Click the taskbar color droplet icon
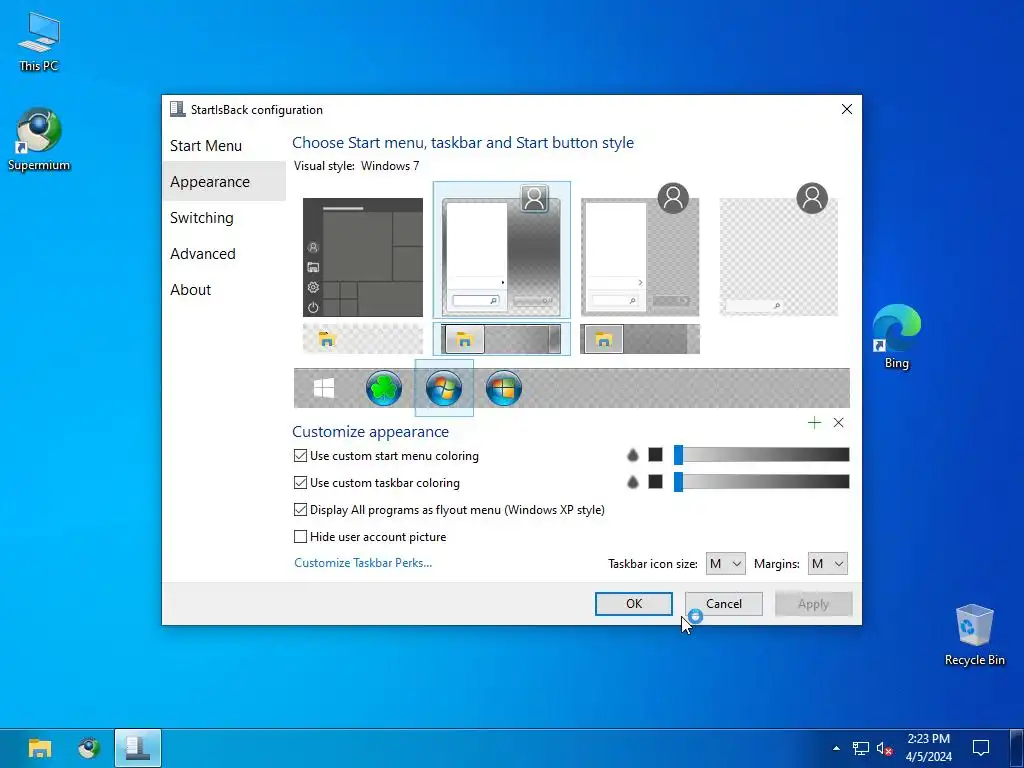The image size is (1024, 768). pos(632,482)
